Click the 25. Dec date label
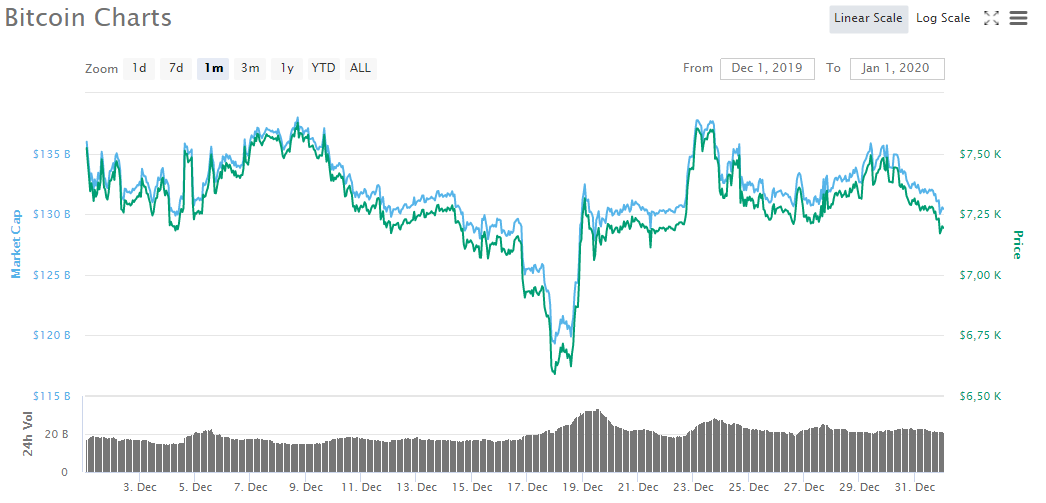The width and height of the screenshot is (1046, 503). [748, 488]
